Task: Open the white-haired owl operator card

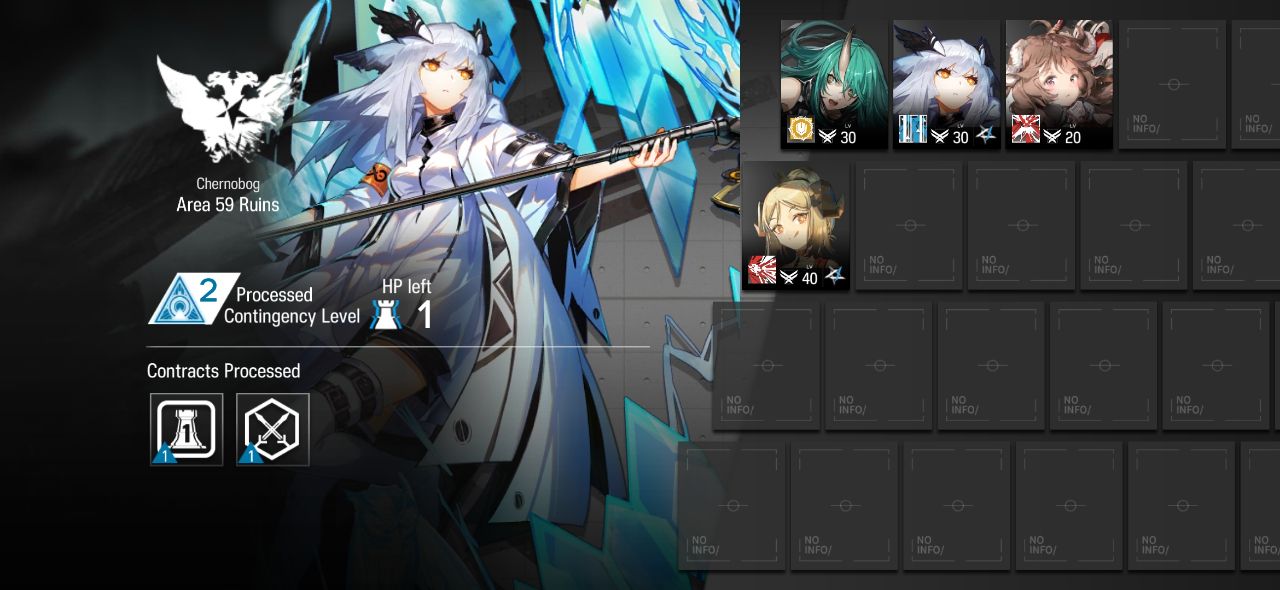Action: coord(946,85)
